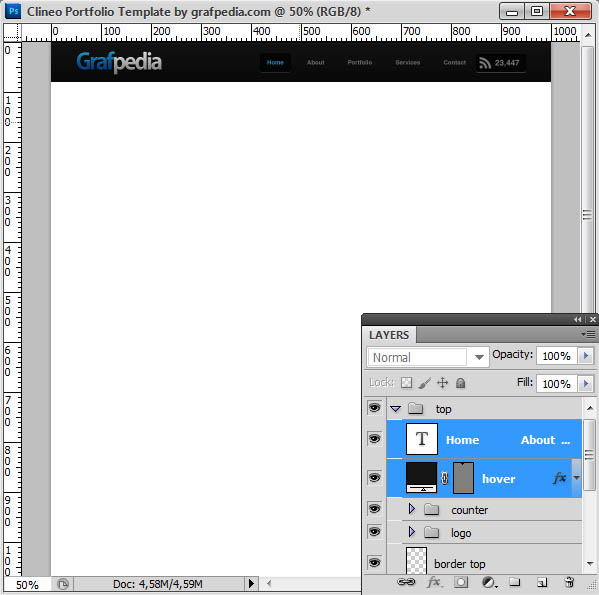599x595 pixels.
Task: Select the border top layer name
Action: [x=460, y=564]
